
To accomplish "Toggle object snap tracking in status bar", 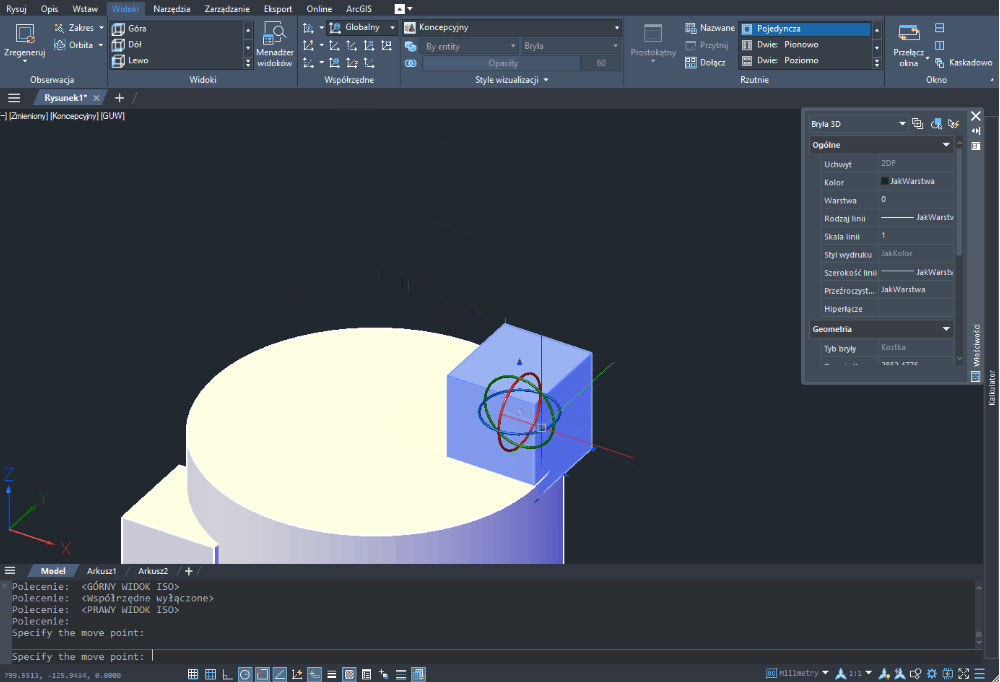I will [x=279, y=674].
